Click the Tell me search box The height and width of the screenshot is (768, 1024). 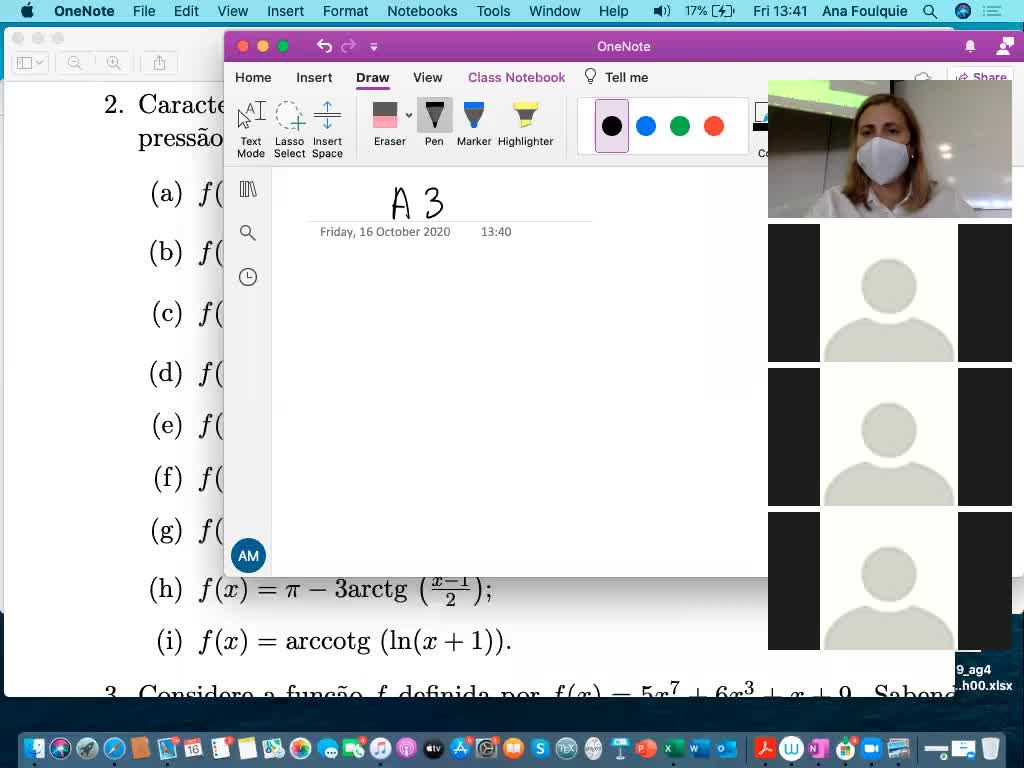point(616,77)
